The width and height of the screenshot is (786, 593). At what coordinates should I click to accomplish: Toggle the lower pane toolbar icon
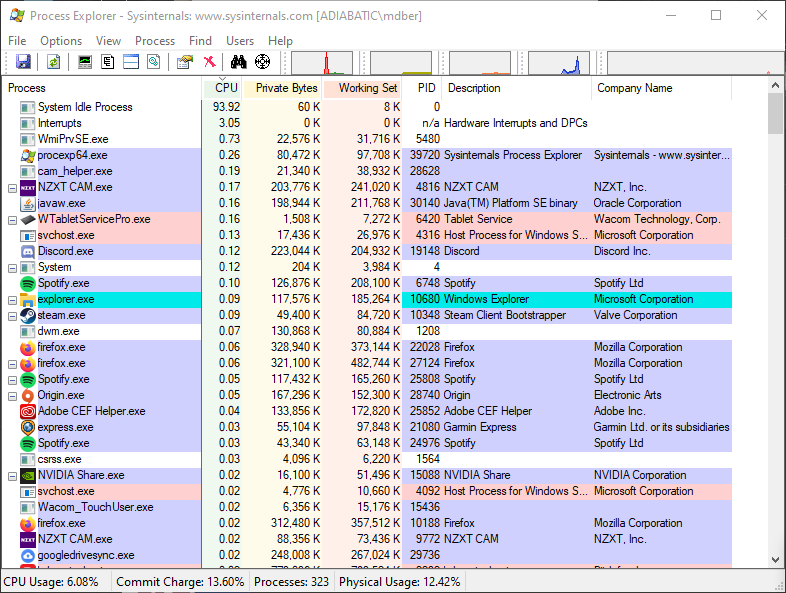[131, 62]
